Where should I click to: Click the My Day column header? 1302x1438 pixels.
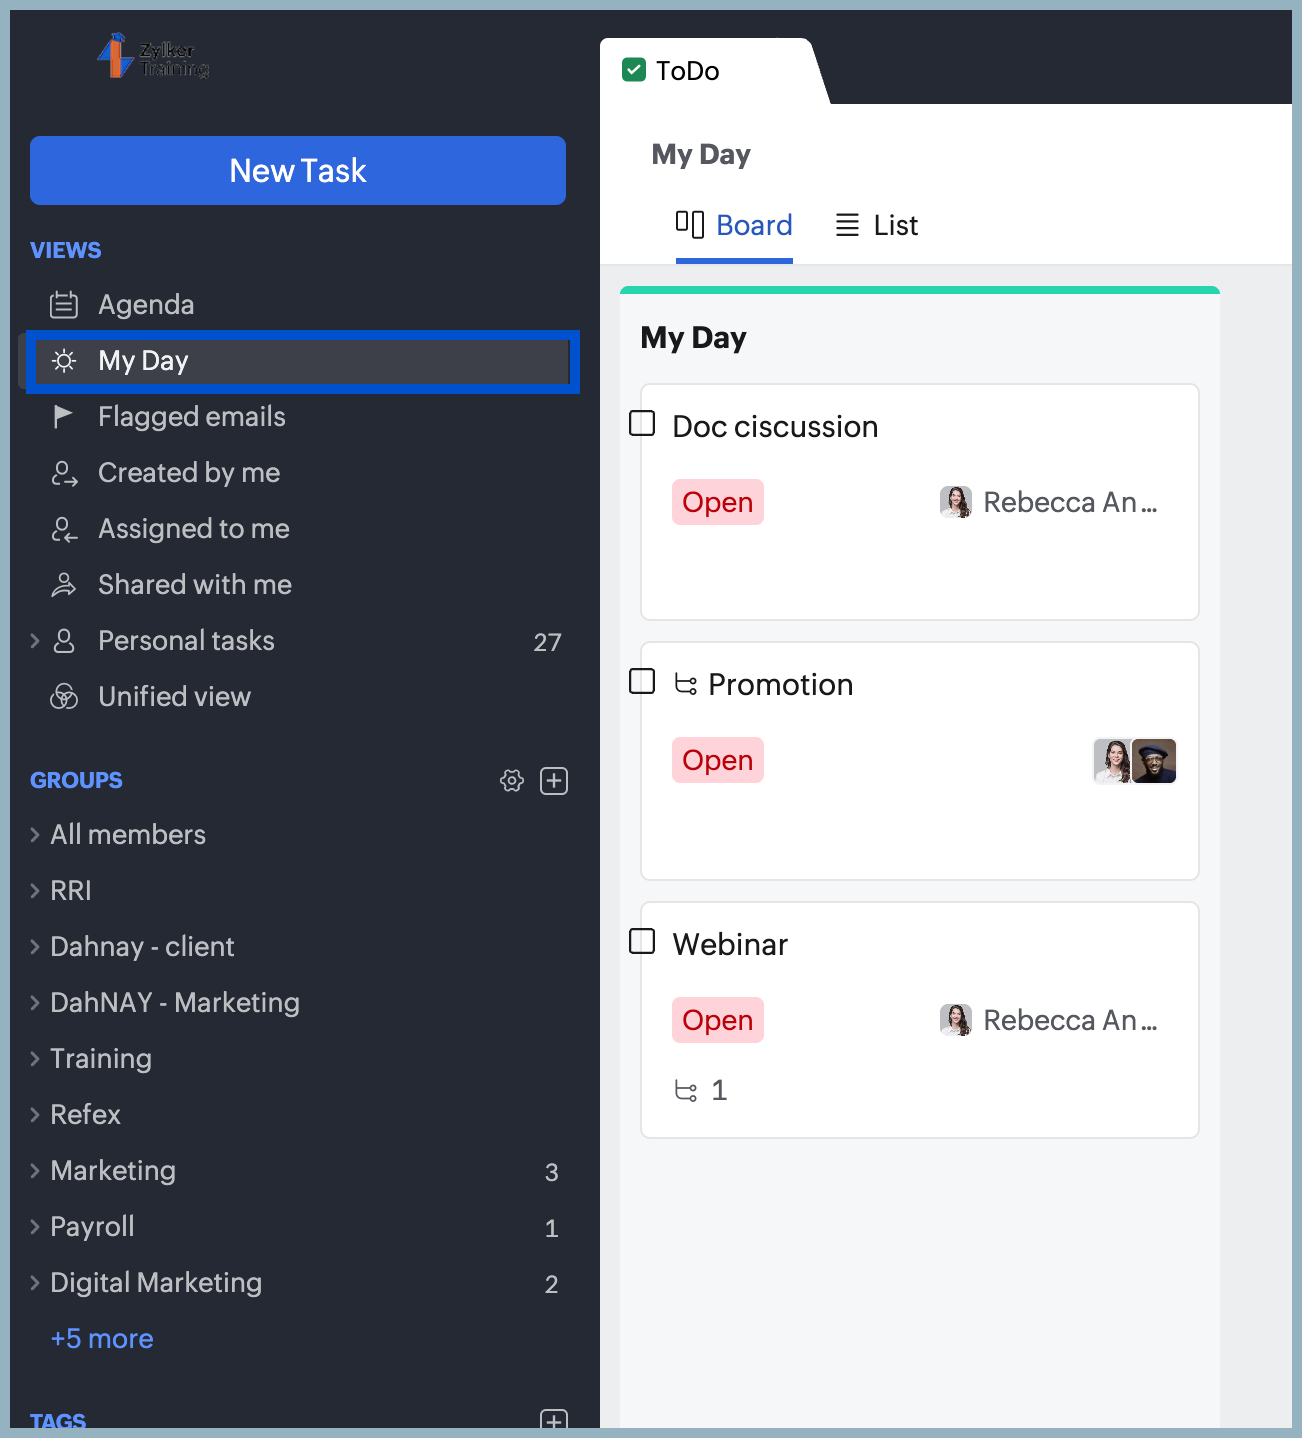click(693, 338)
